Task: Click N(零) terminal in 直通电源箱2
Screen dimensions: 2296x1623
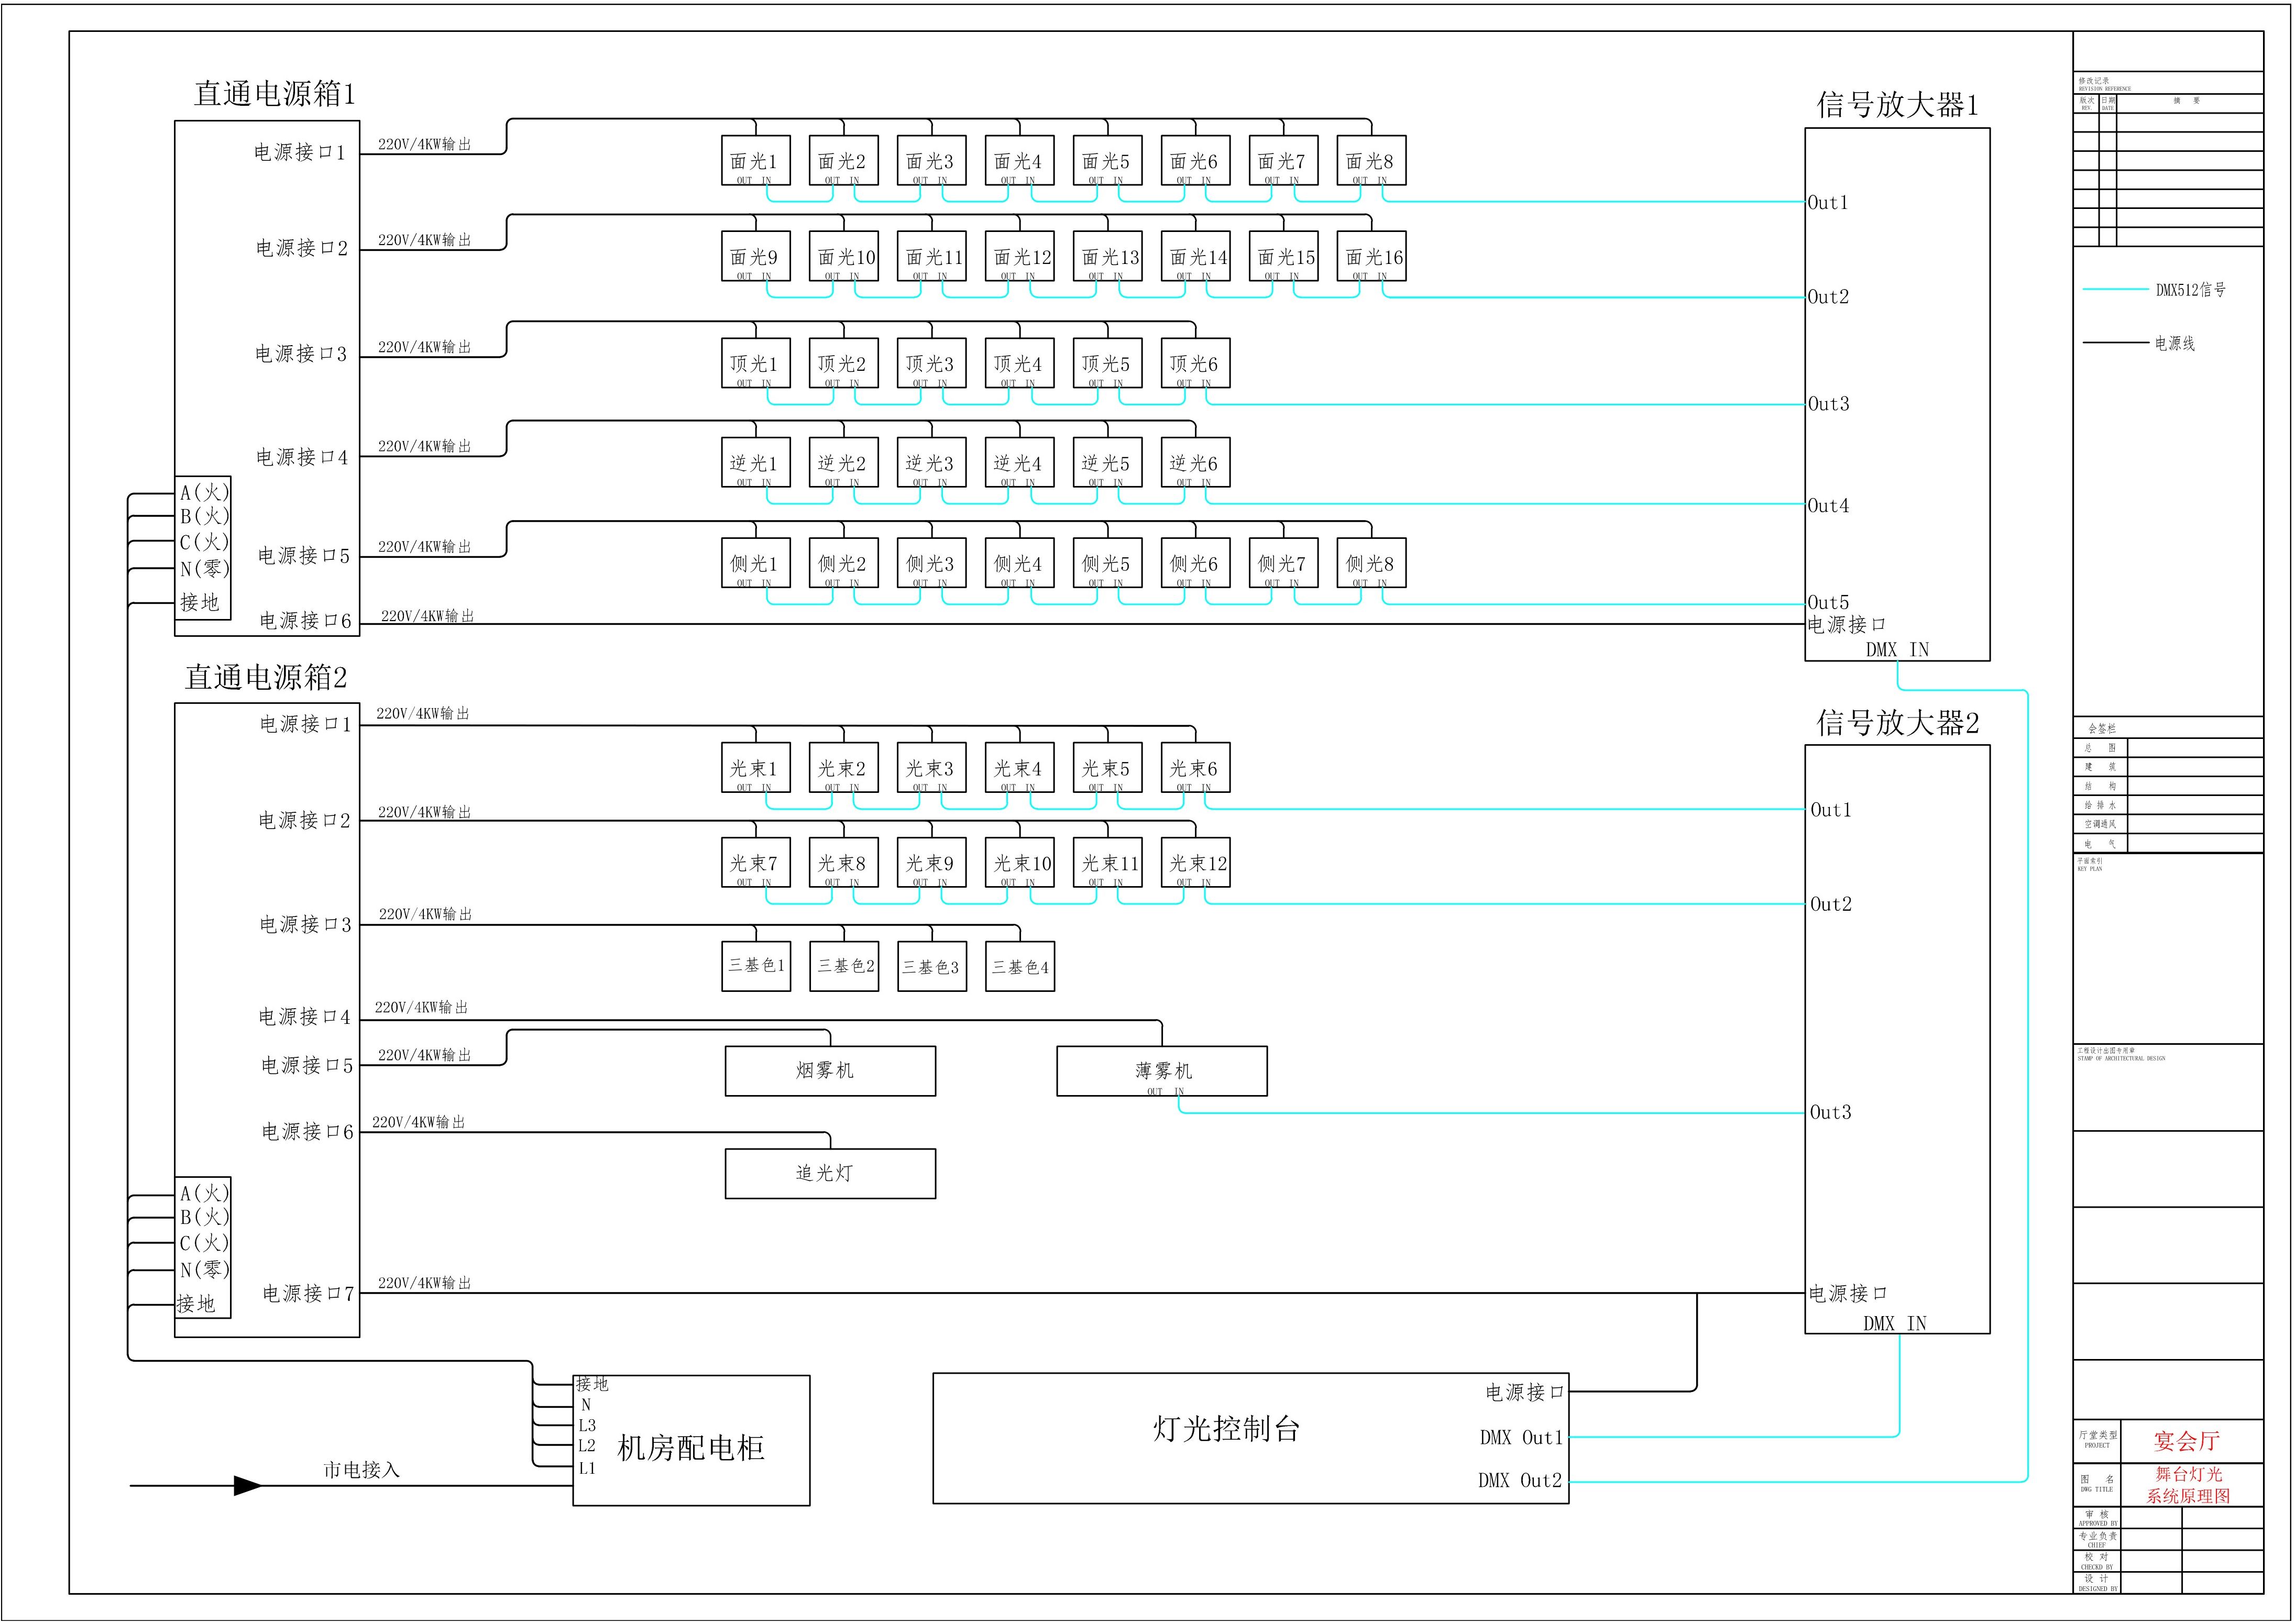Action: pyautogui.click(x=205, y=1269)
